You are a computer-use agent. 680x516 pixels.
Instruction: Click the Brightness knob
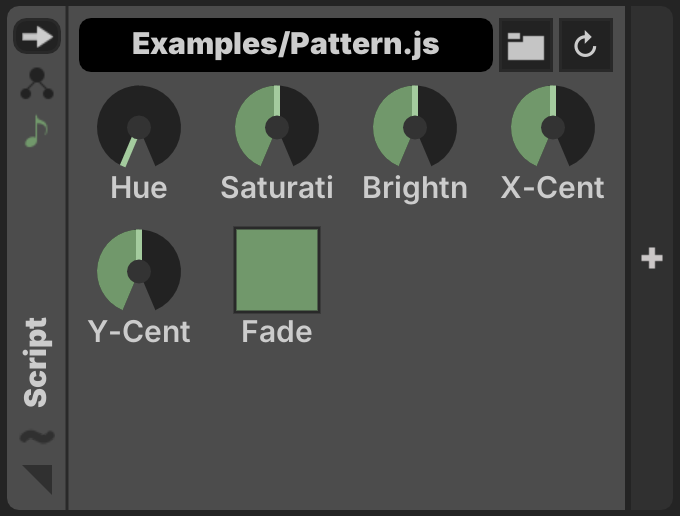click(415, 127)
